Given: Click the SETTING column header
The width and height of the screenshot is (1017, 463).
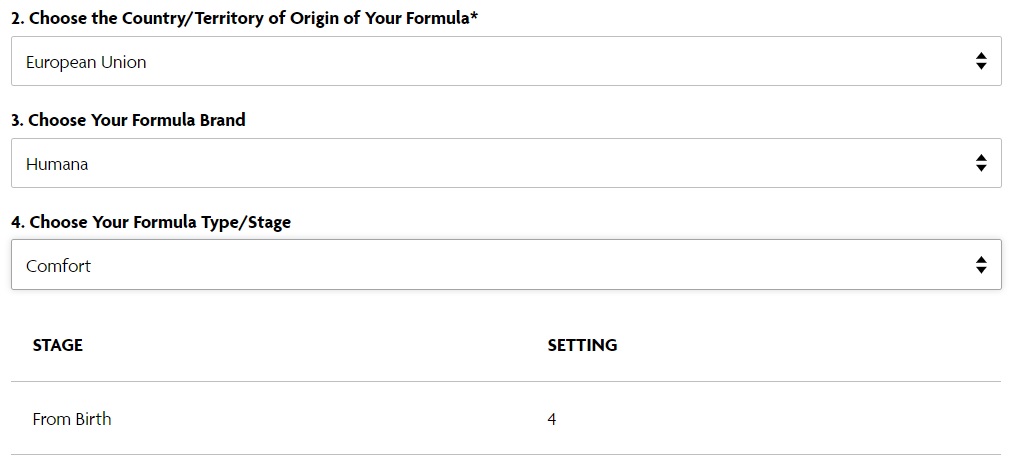Looking at the screenshot, I should coord(582,345).
